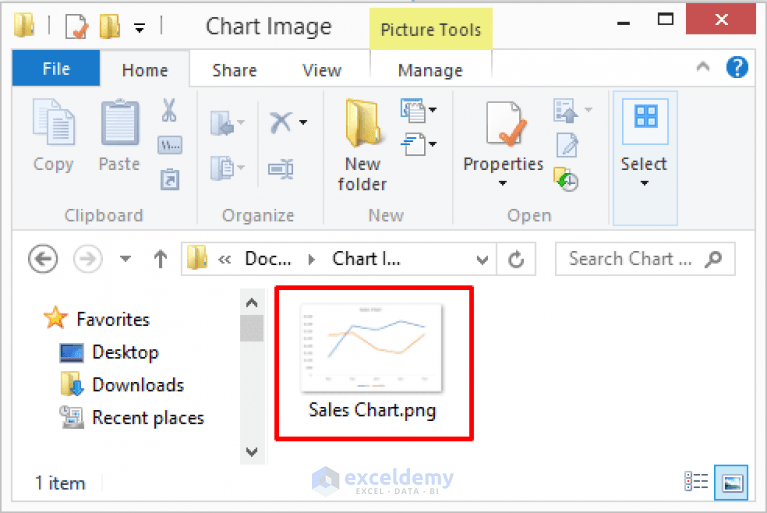Switch to Details view layout
This screenshot has width=767, height=513.
point(697,481)
